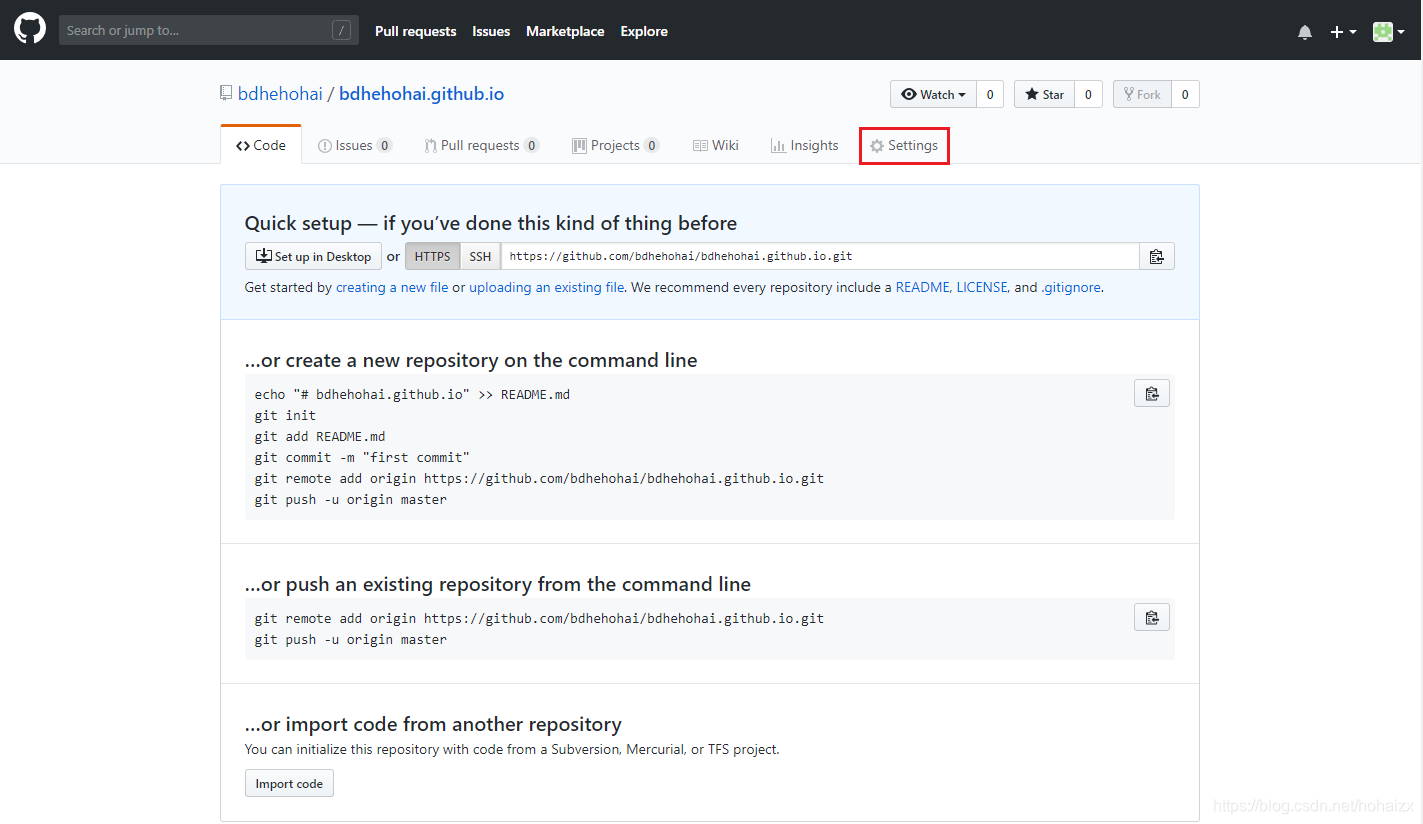Focus the Search or jump to field
This screenshot has width=1423, height=824.
209,30
